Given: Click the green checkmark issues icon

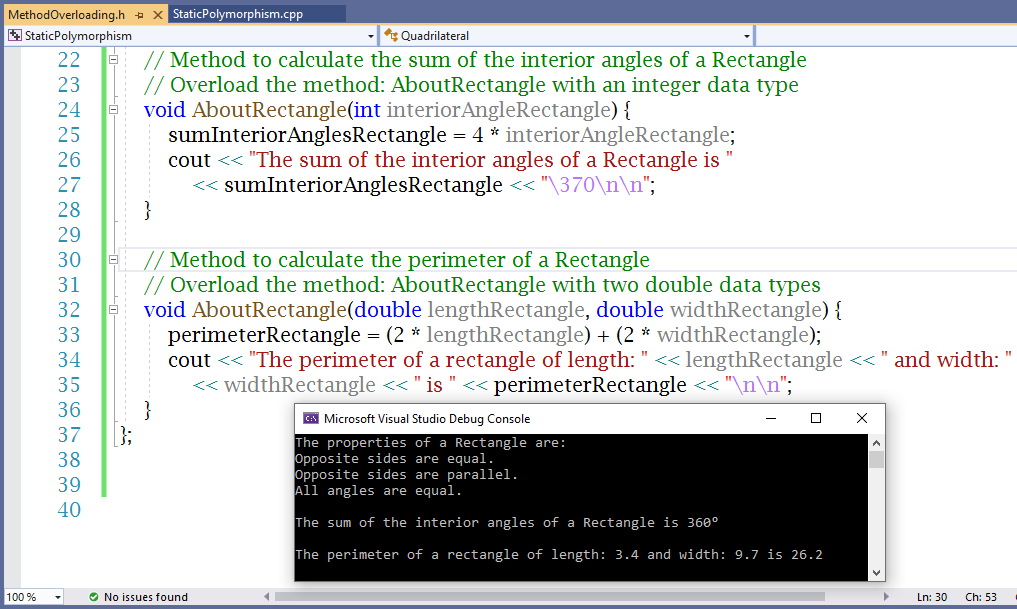Looking at the screenshot, I should point(94,597).
